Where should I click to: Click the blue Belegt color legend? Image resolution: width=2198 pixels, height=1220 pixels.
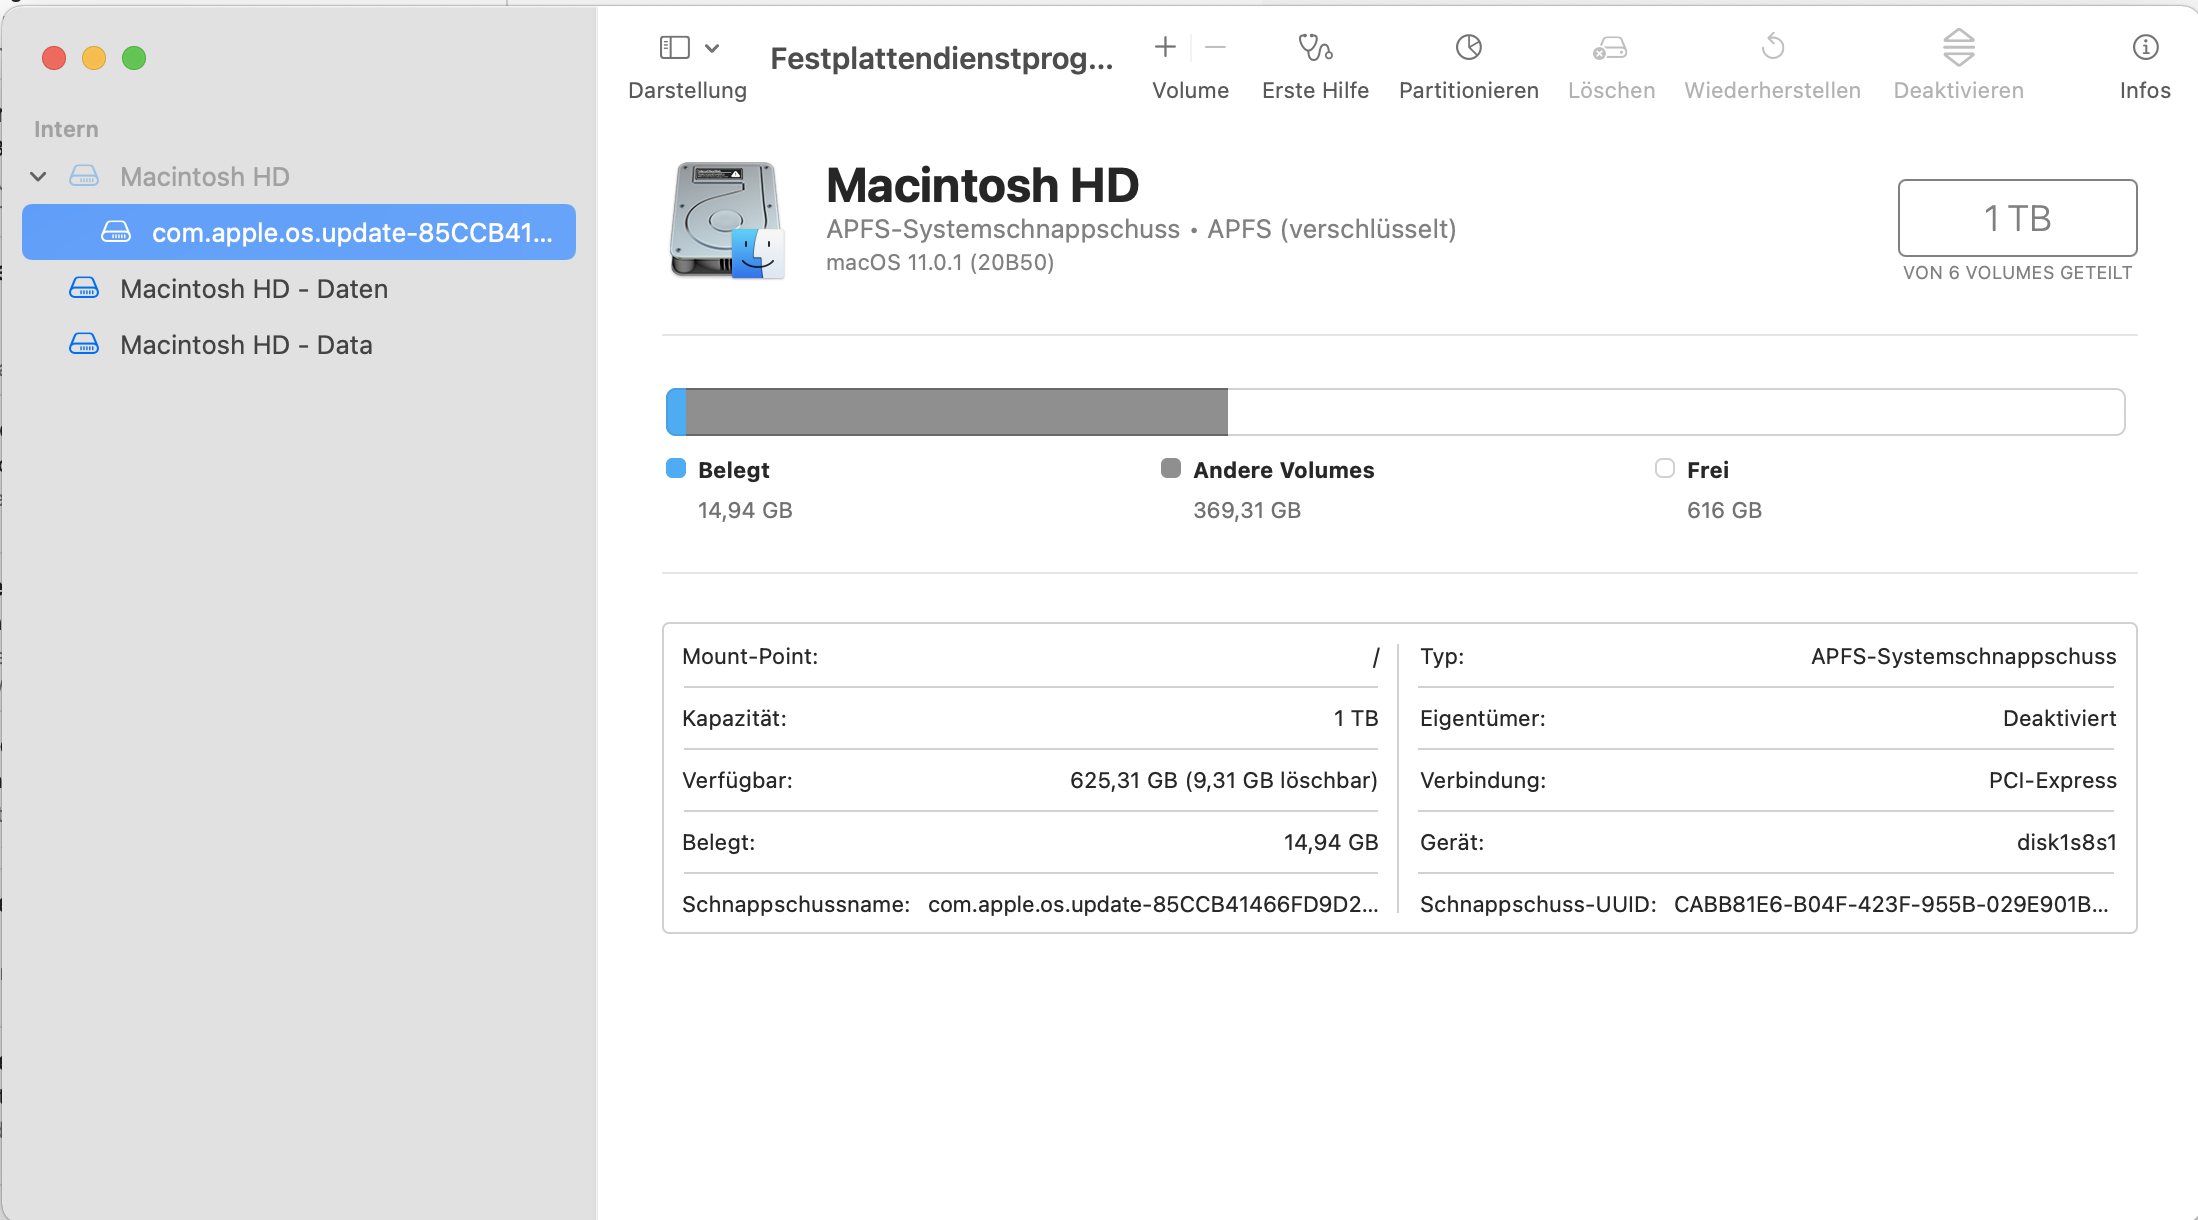click(676, 469)
